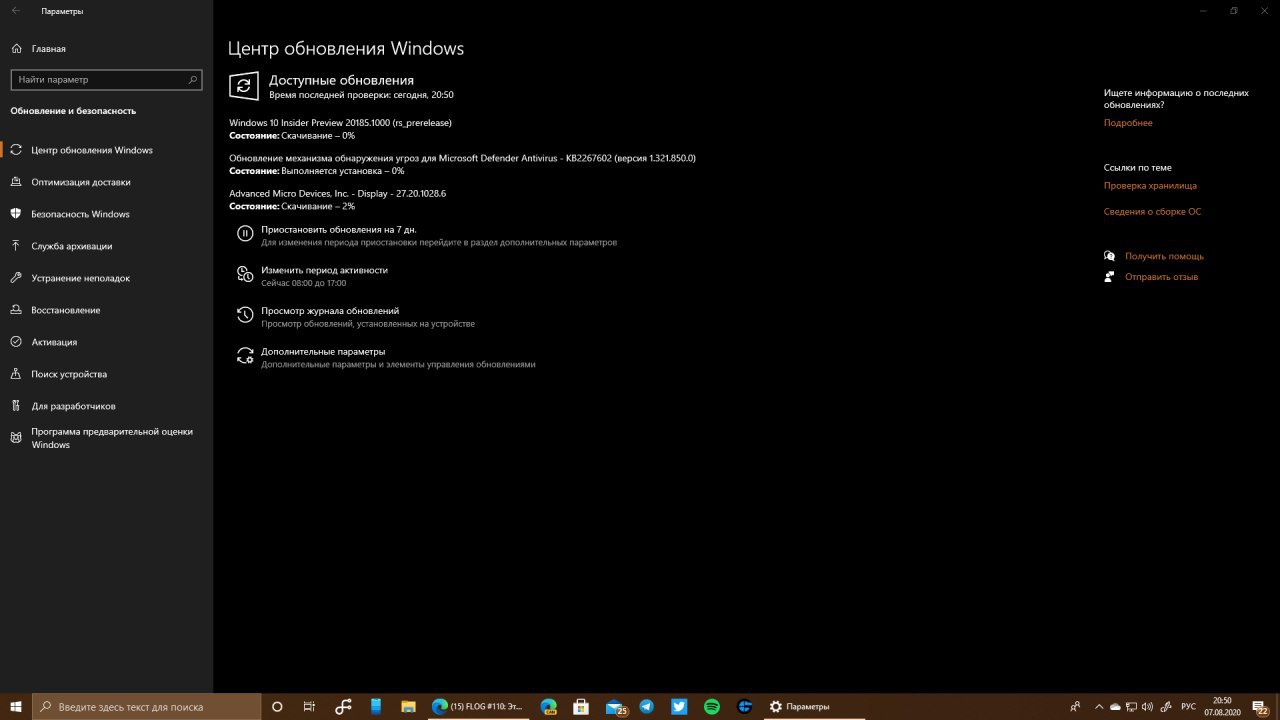Click OneDrive cloud tray icon
1280x720 pixels.
coord(1115,706)
